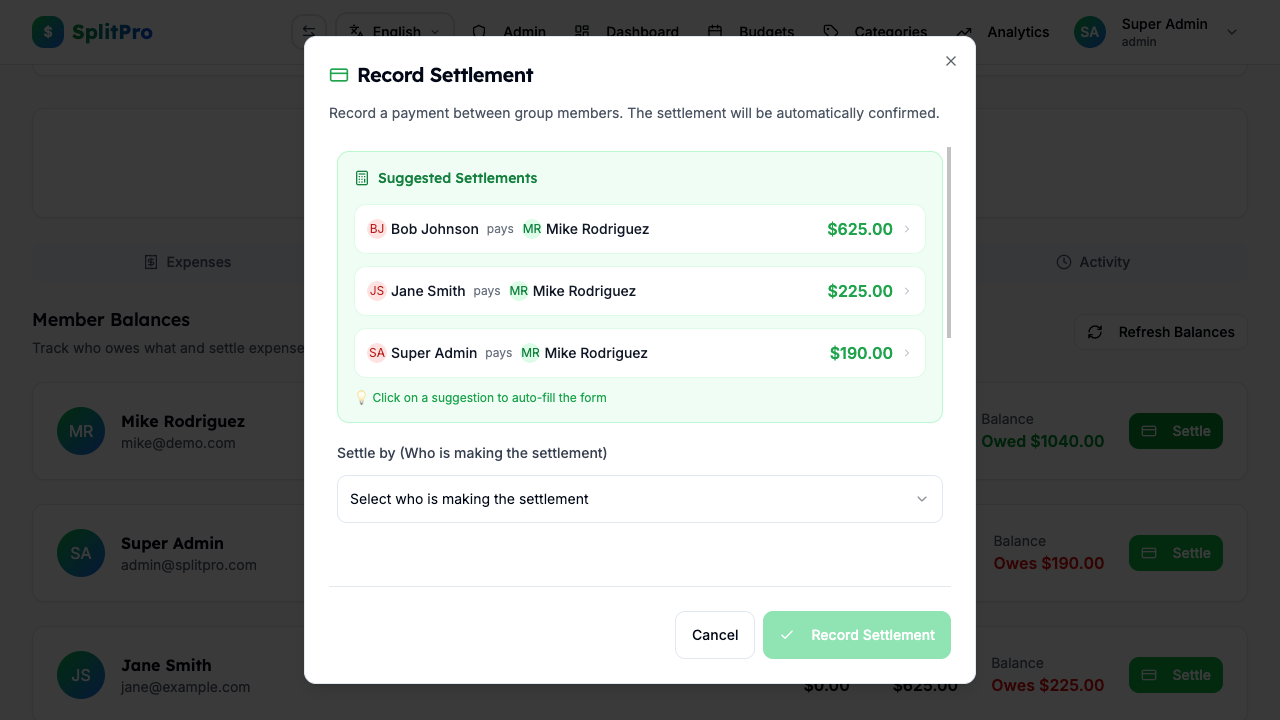
Task: Click the Cancel button
Action: (714, 634)
